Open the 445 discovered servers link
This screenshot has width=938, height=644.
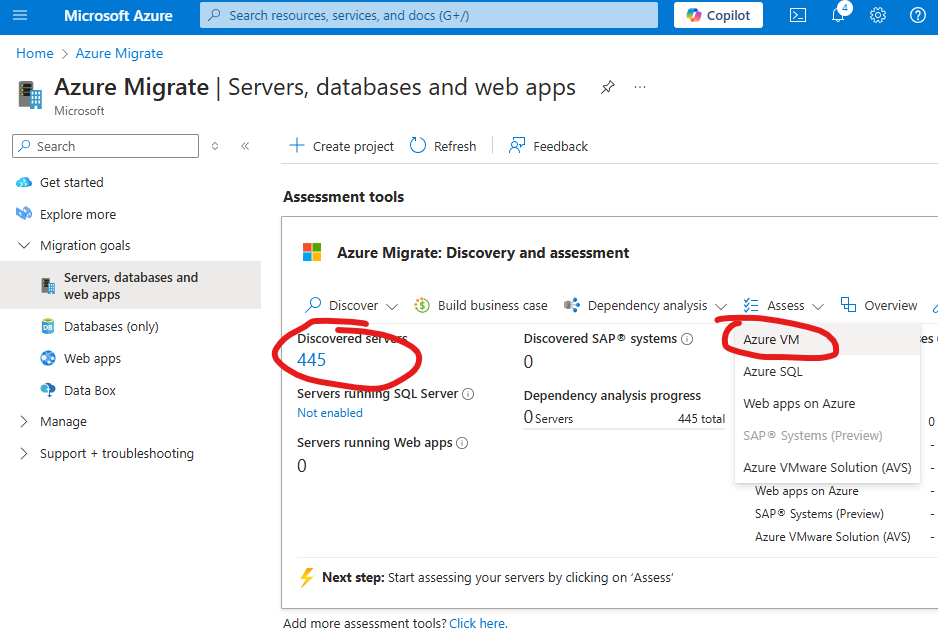pyautogui.click(x=311, y=360)
